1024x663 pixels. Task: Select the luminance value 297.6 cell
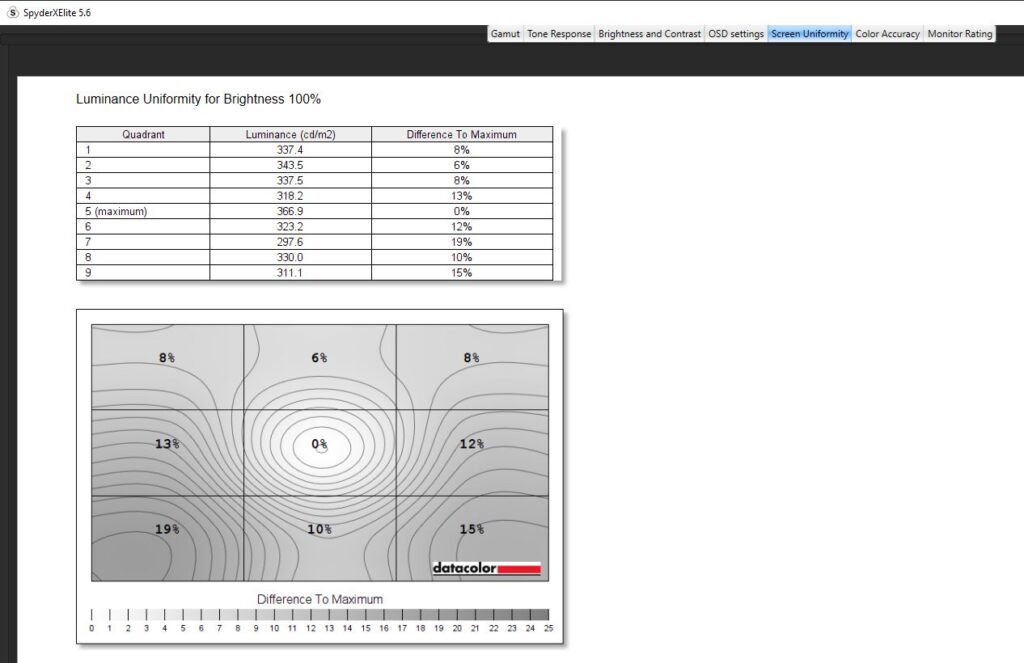291,242
